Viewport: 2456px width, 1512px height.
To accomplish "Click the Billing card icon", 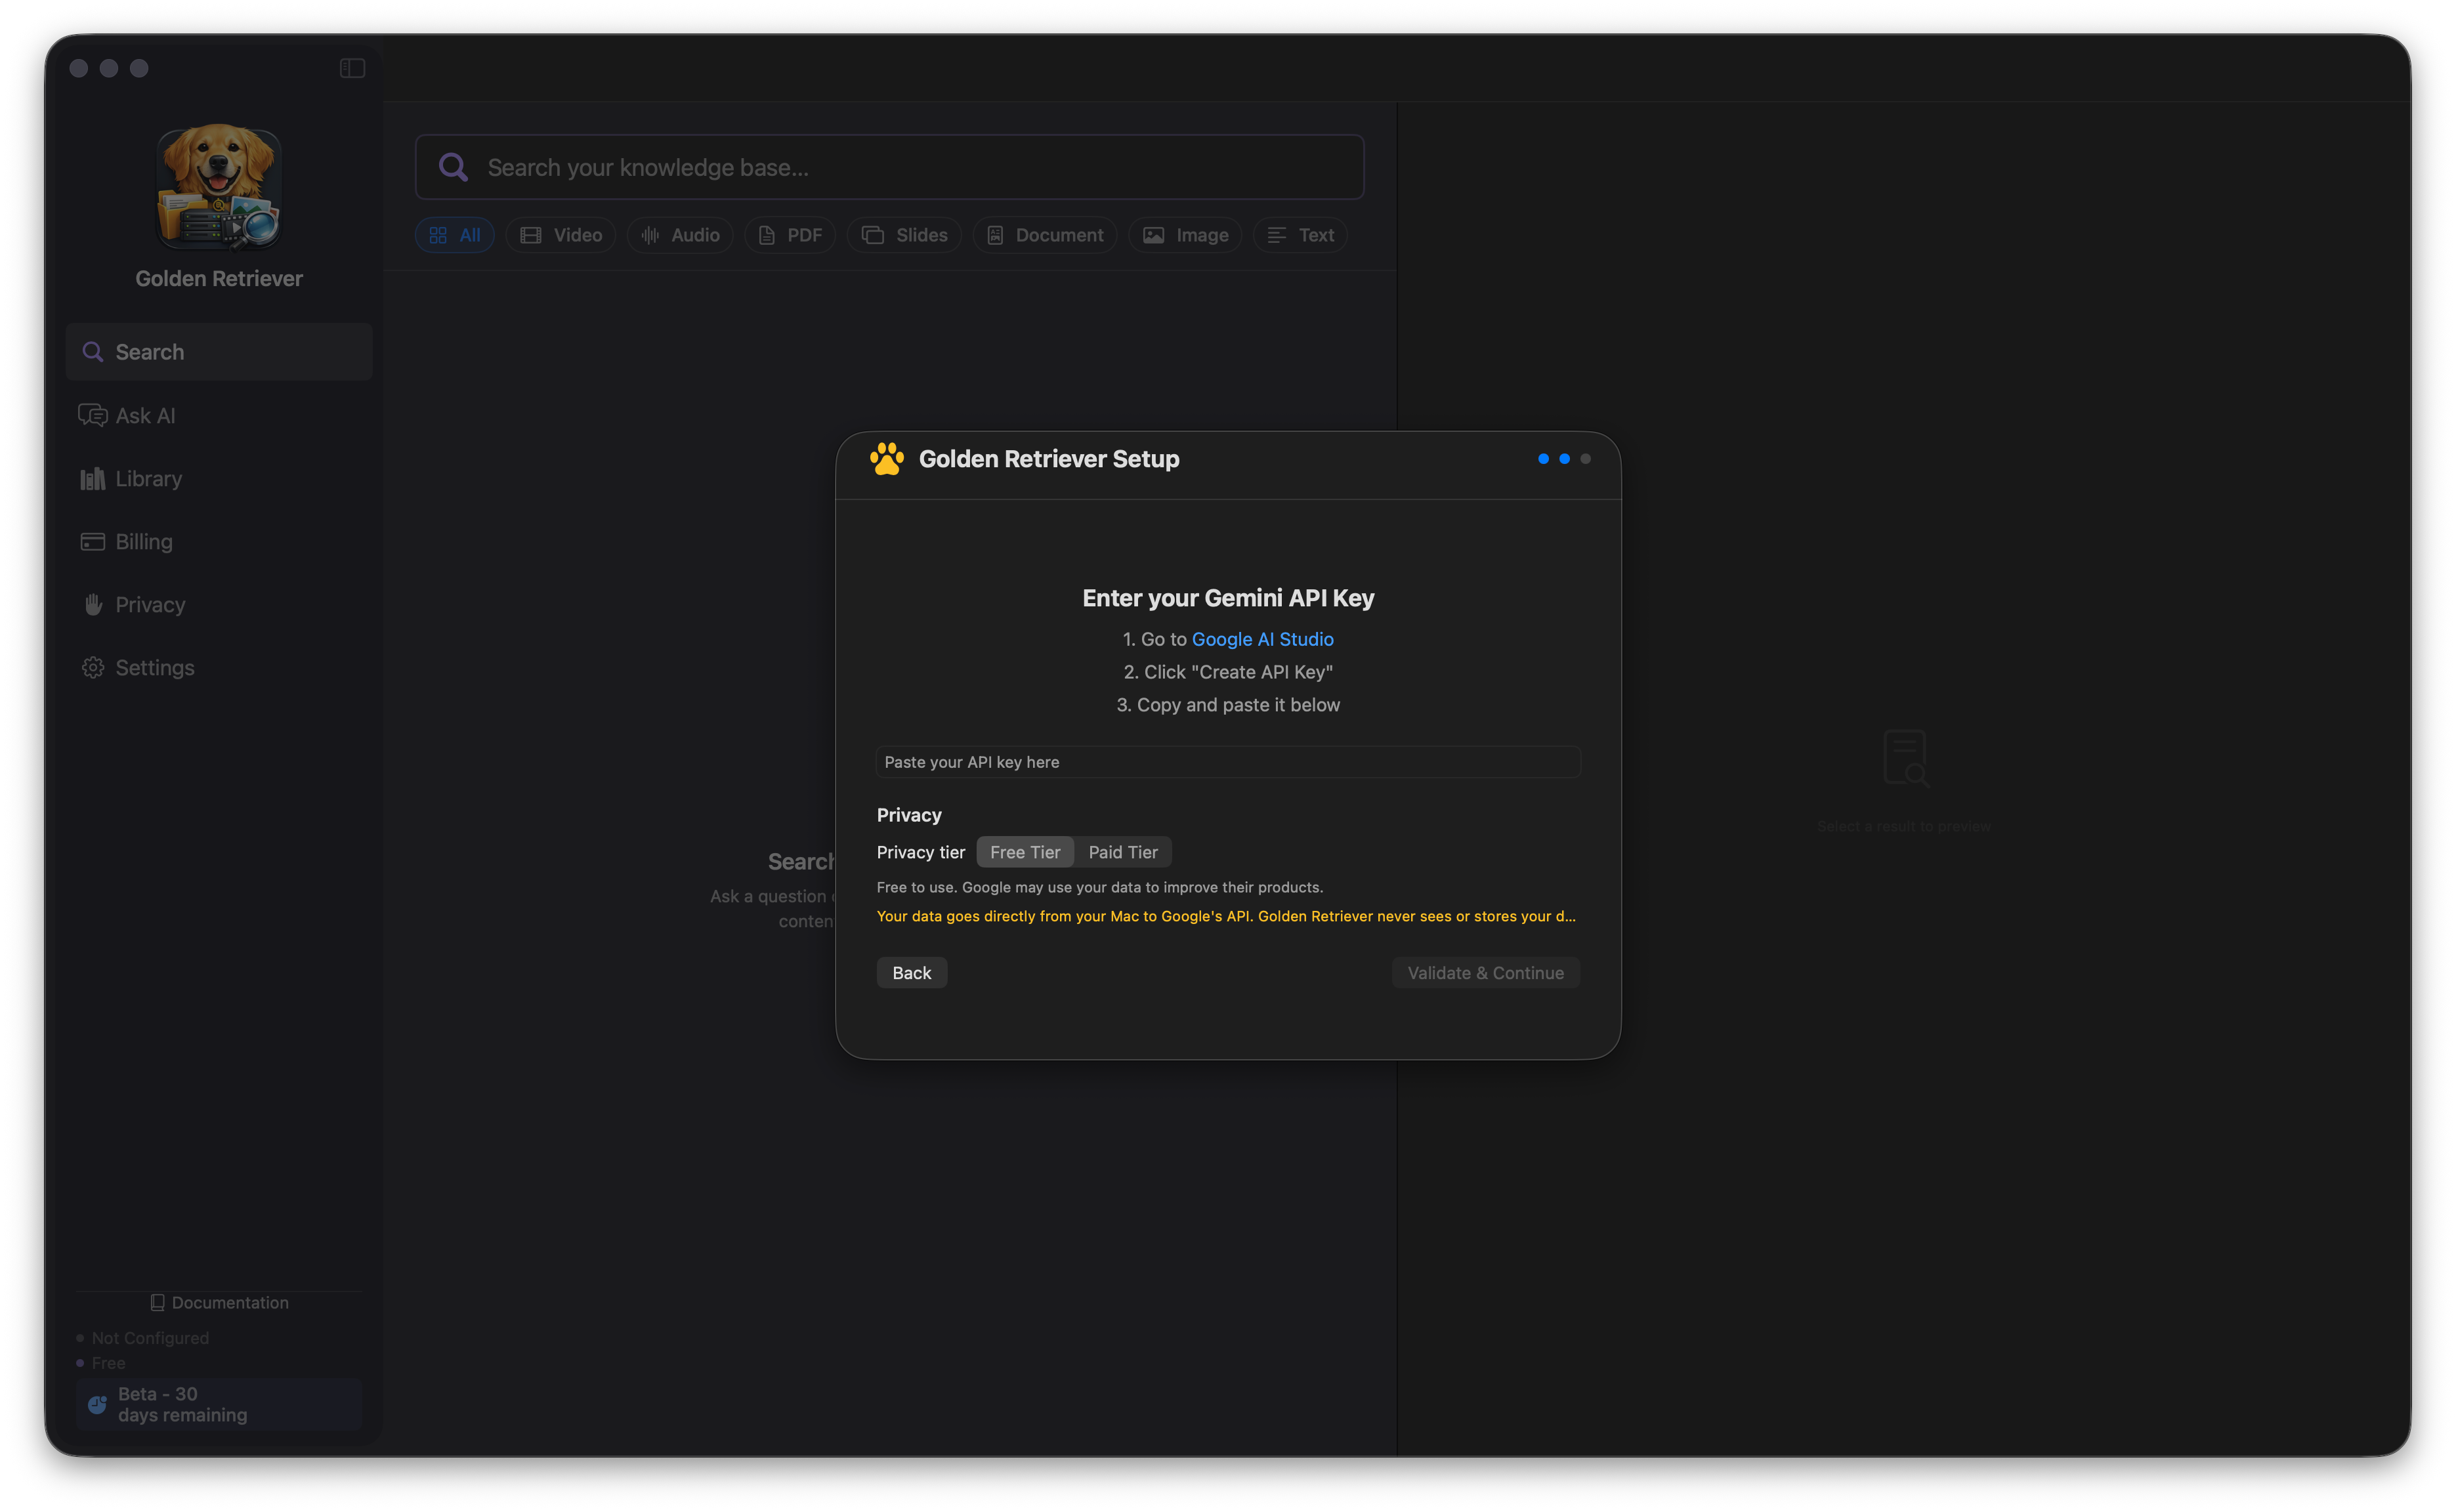I will (x=93, y=542).
